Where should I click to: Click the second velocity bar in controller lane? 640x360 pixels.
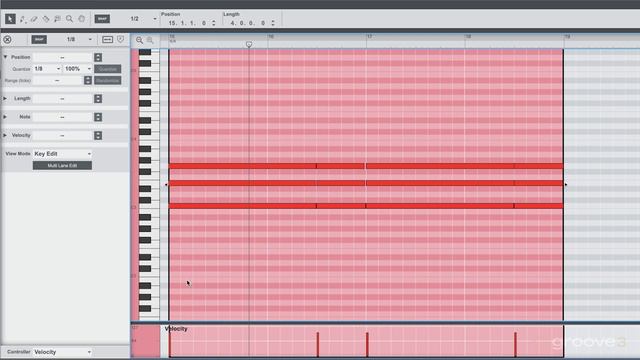(x=318, y=344)
